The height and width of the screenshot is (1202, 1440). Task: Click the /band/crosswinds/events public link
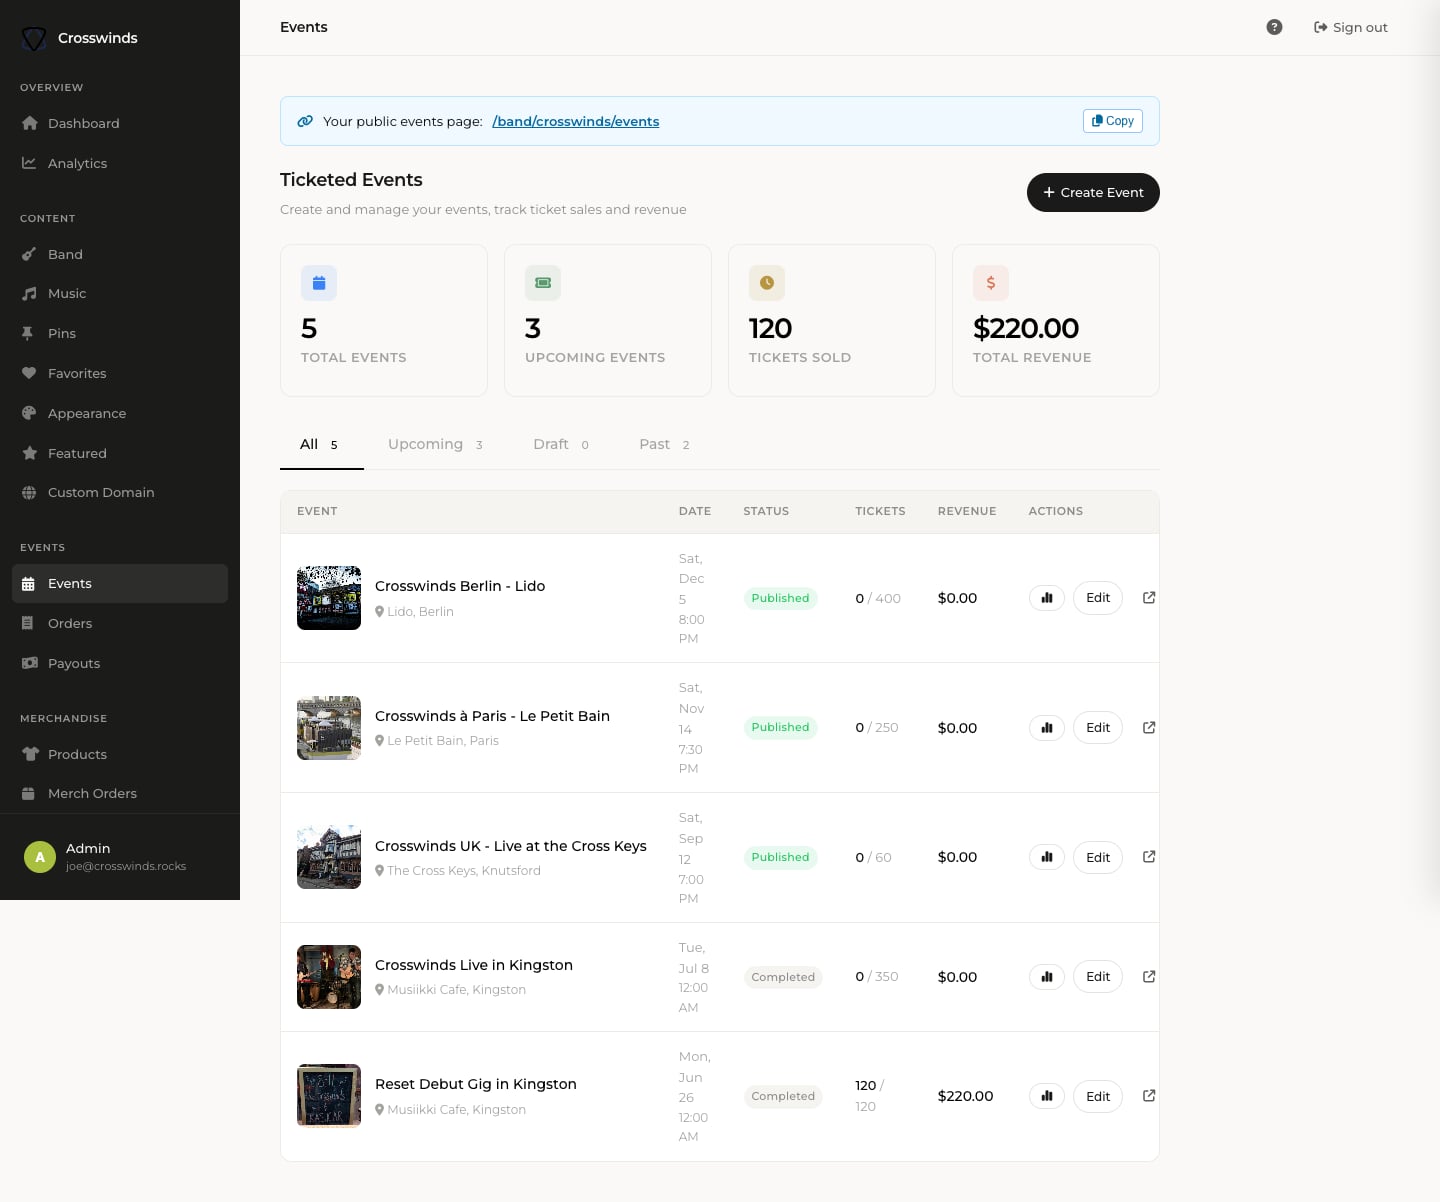coord(575,121)
